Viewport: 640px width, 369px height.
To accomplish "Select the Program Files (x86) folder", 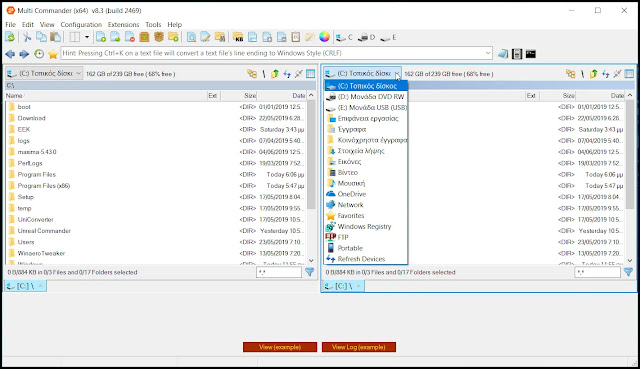I will pyautogui.click(x=44, y=186).
